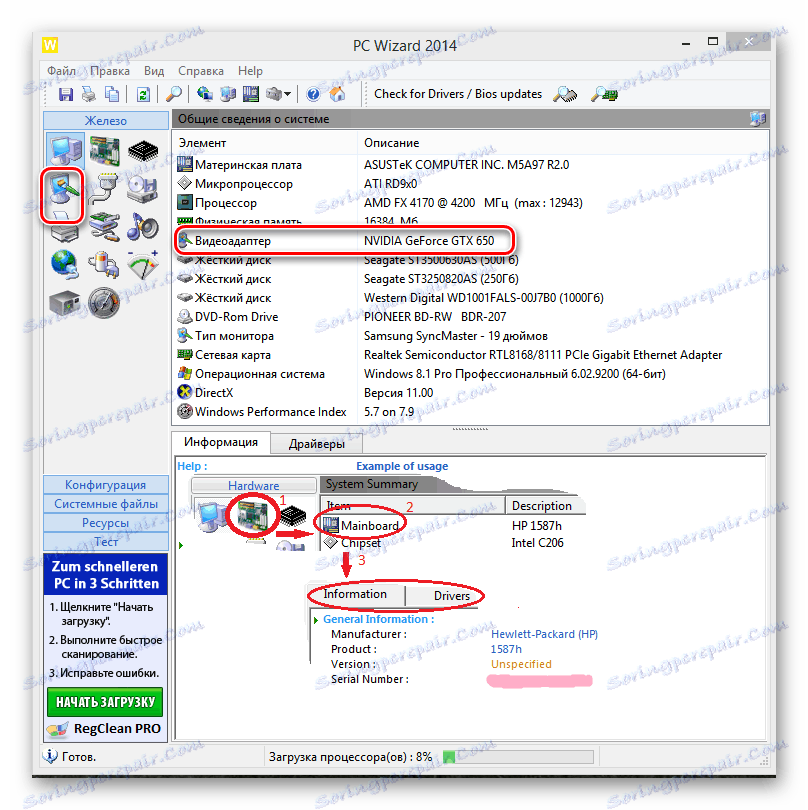Select the DirectX row

470,393
